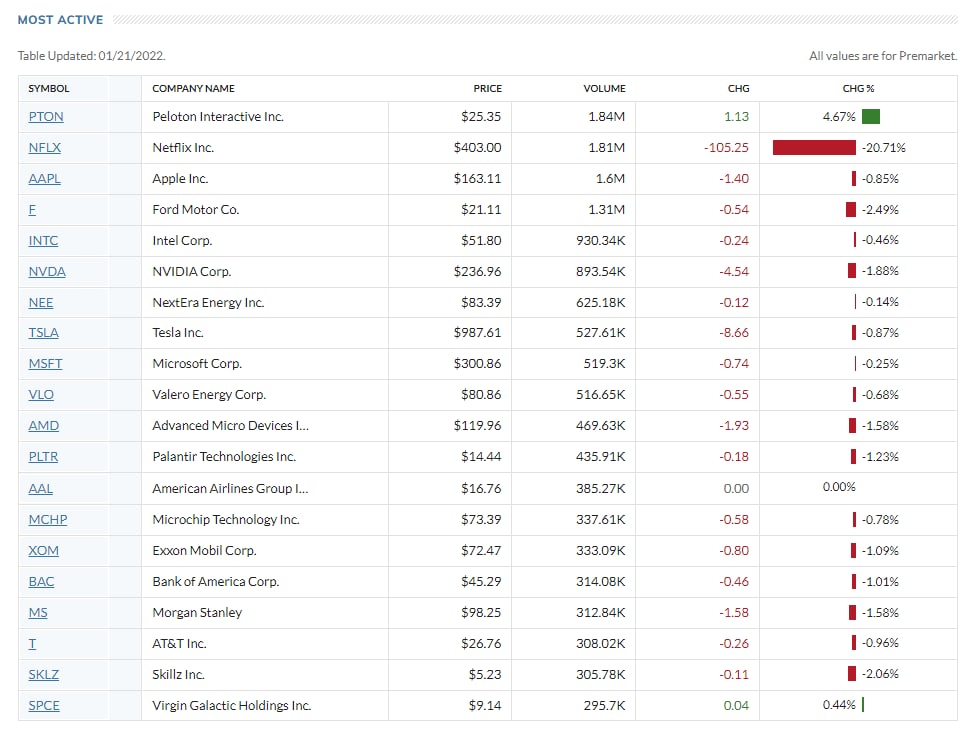Image resolution: width=973 pixels, height=735 pixels.
Task: Select Palantir Technologies Inc. company name
Action: point(224,457)
